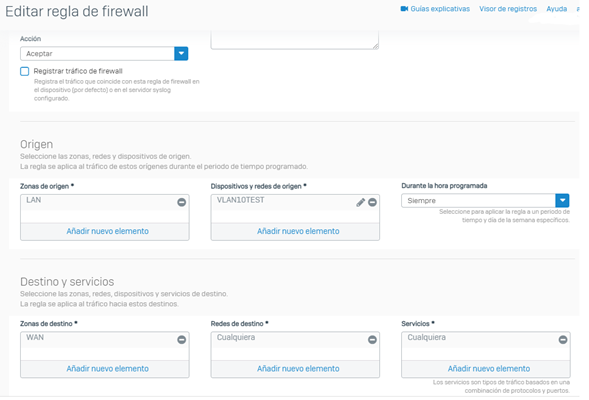Viewport: 589px width, 400px height.
Task: Click the video camera icon by Guías explicativas
Action: 404,9
